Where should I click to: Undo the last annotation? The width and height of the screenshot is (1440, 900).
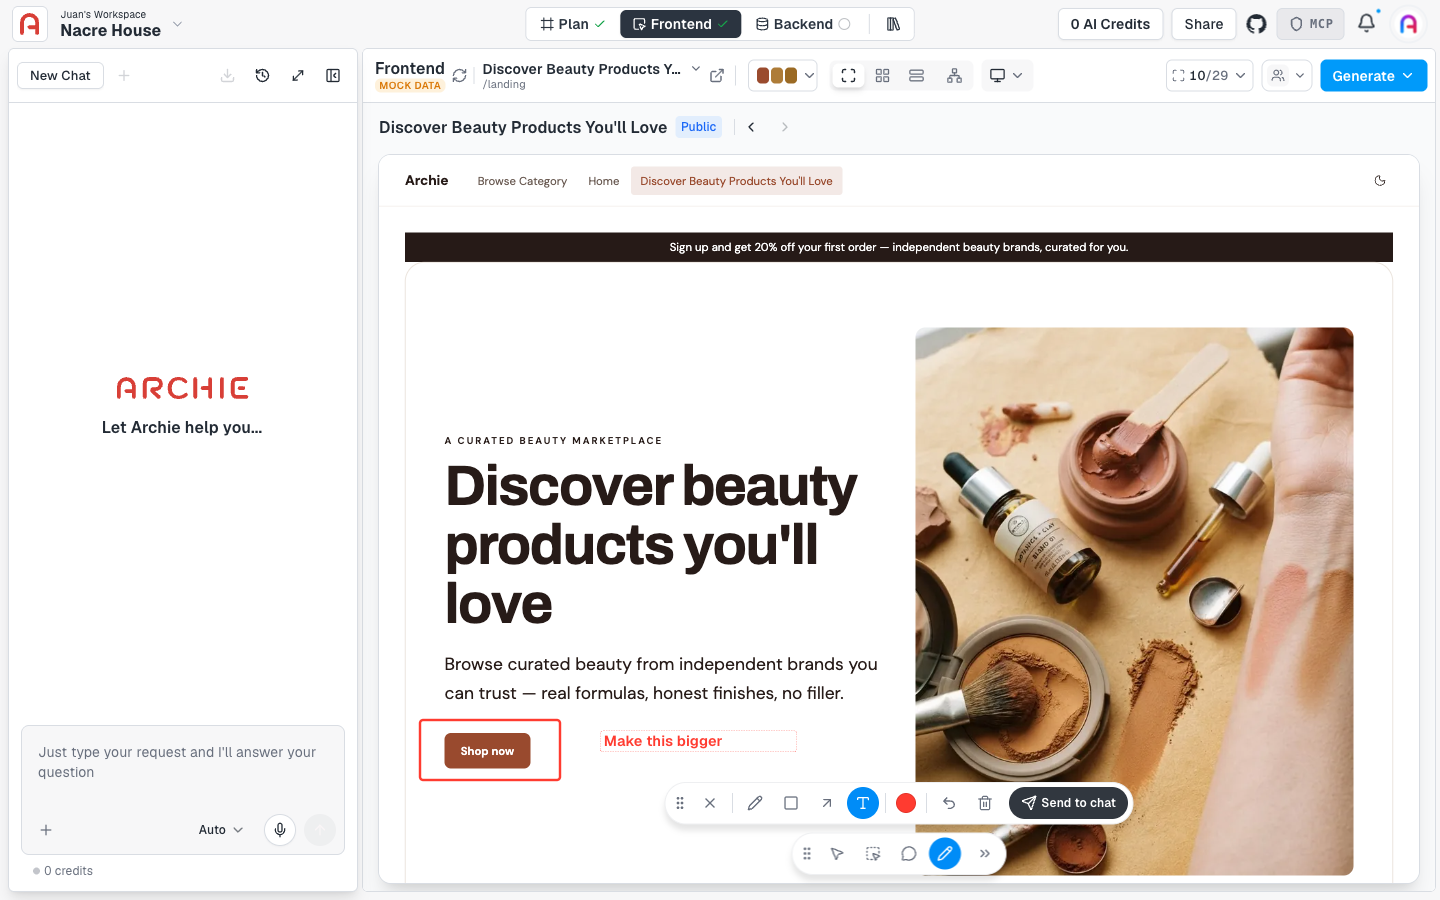point(949,803)
